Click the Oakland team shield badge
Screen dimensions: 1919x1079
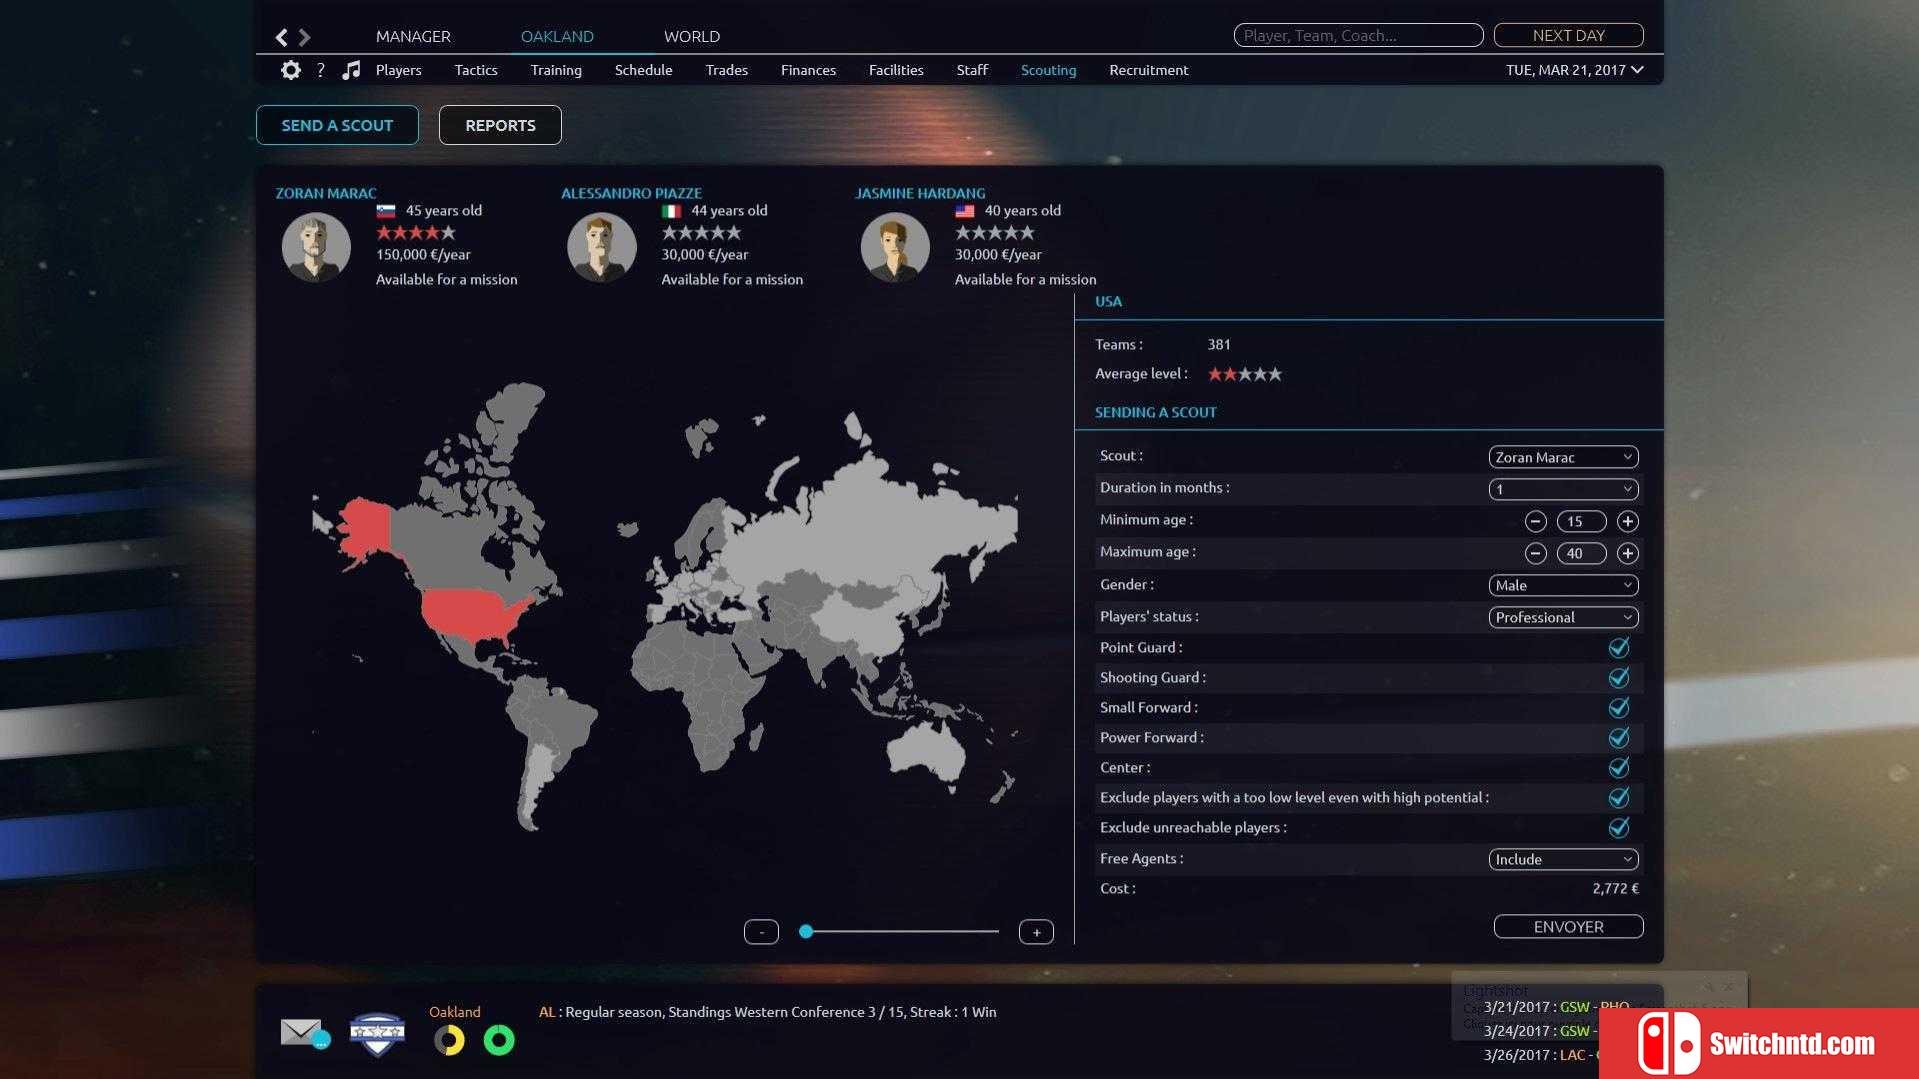(x=377, y=1034)
